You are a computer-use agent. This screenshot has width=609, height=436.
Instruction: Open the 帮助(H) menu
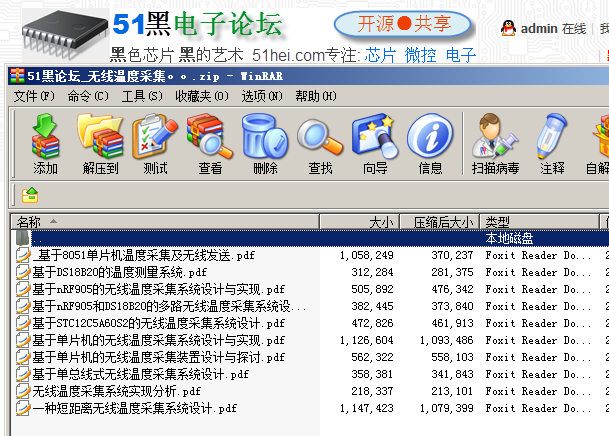(316, 96)
